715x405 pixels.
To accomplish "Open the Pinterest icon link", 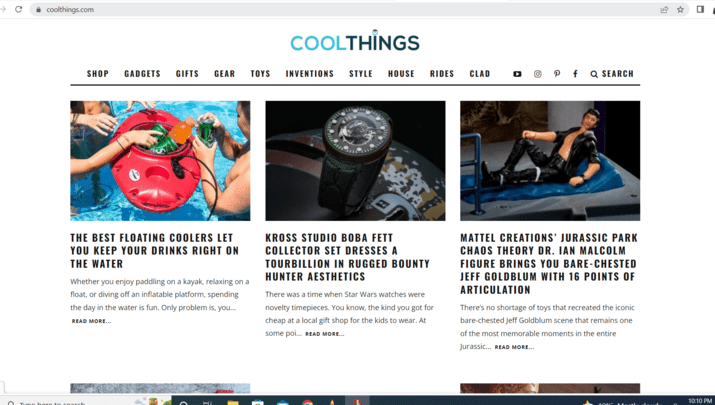I will (557, 74).
